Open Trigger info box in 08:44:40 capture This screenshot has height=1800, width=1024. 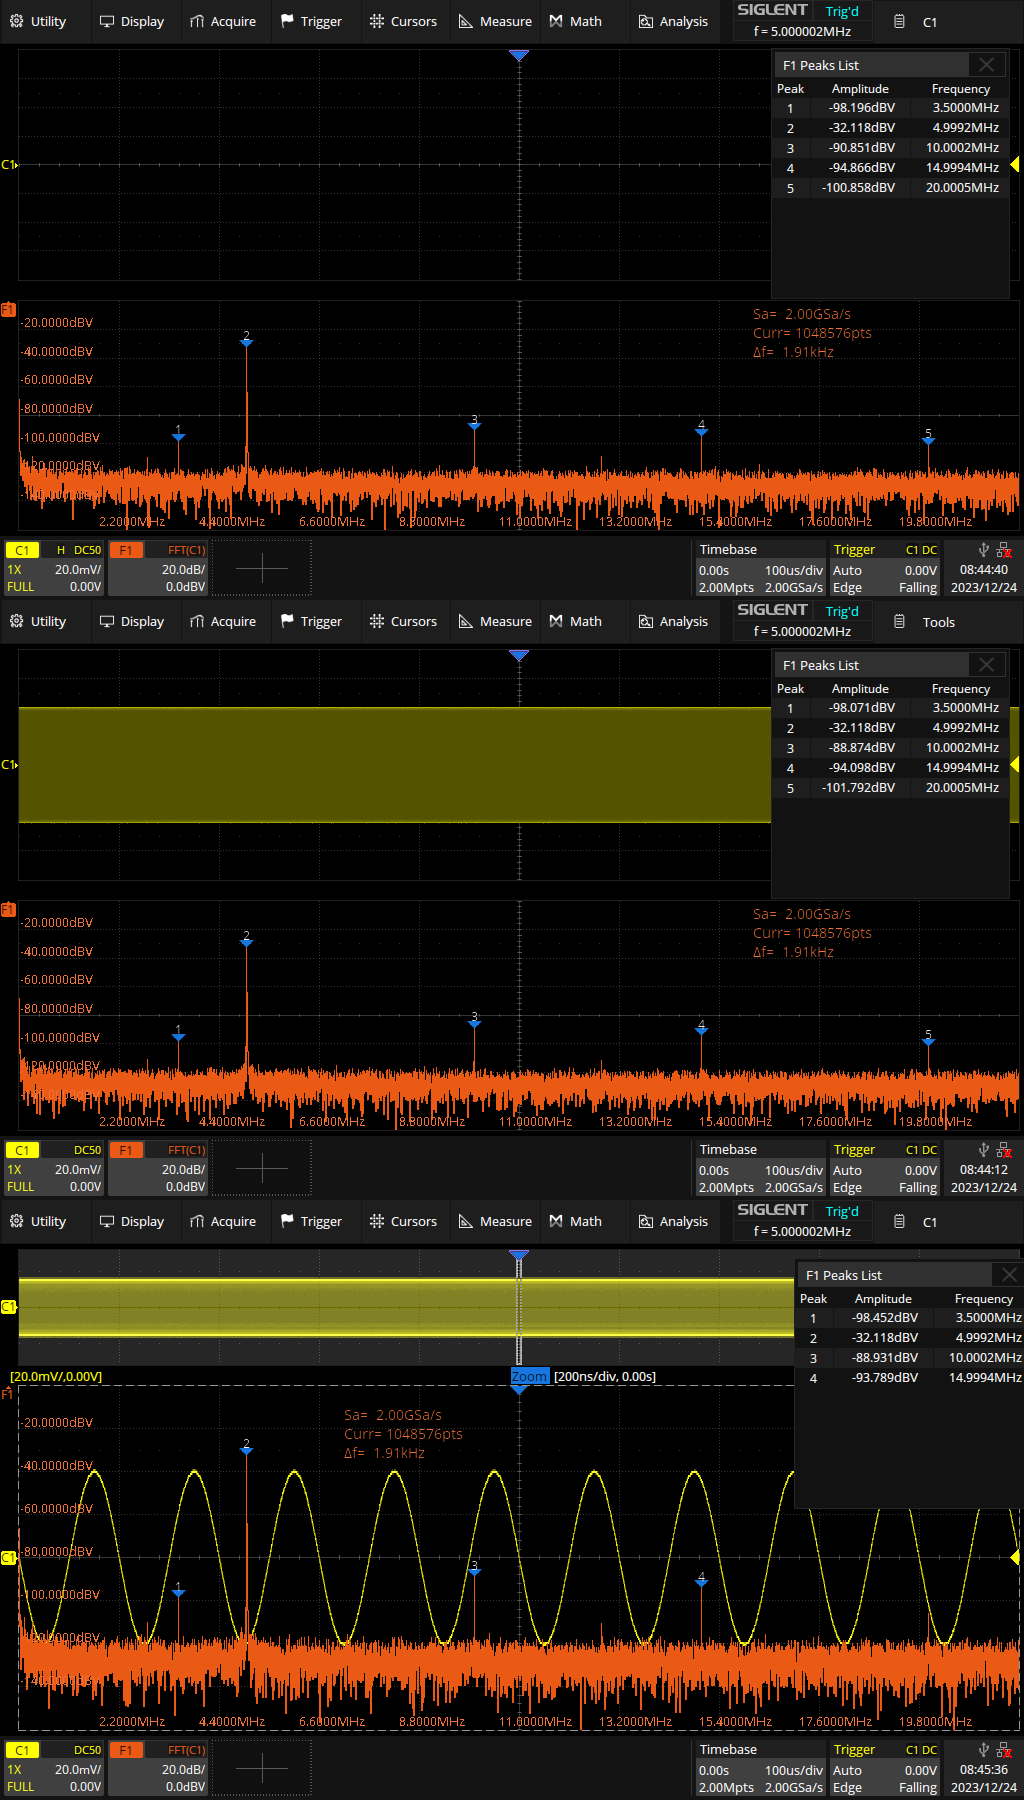click(x=885, y=568)
